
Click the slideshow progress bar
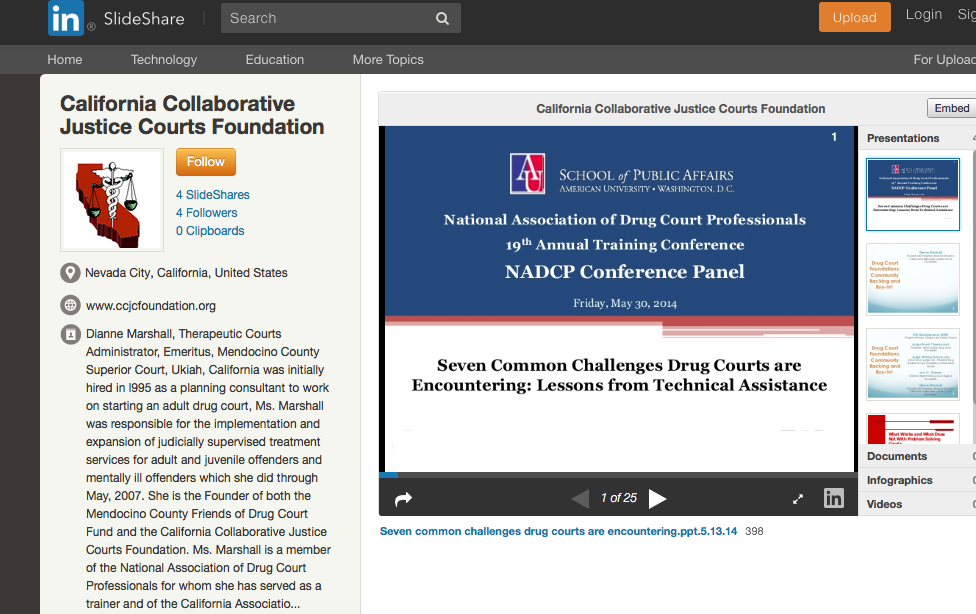[618, 475]
